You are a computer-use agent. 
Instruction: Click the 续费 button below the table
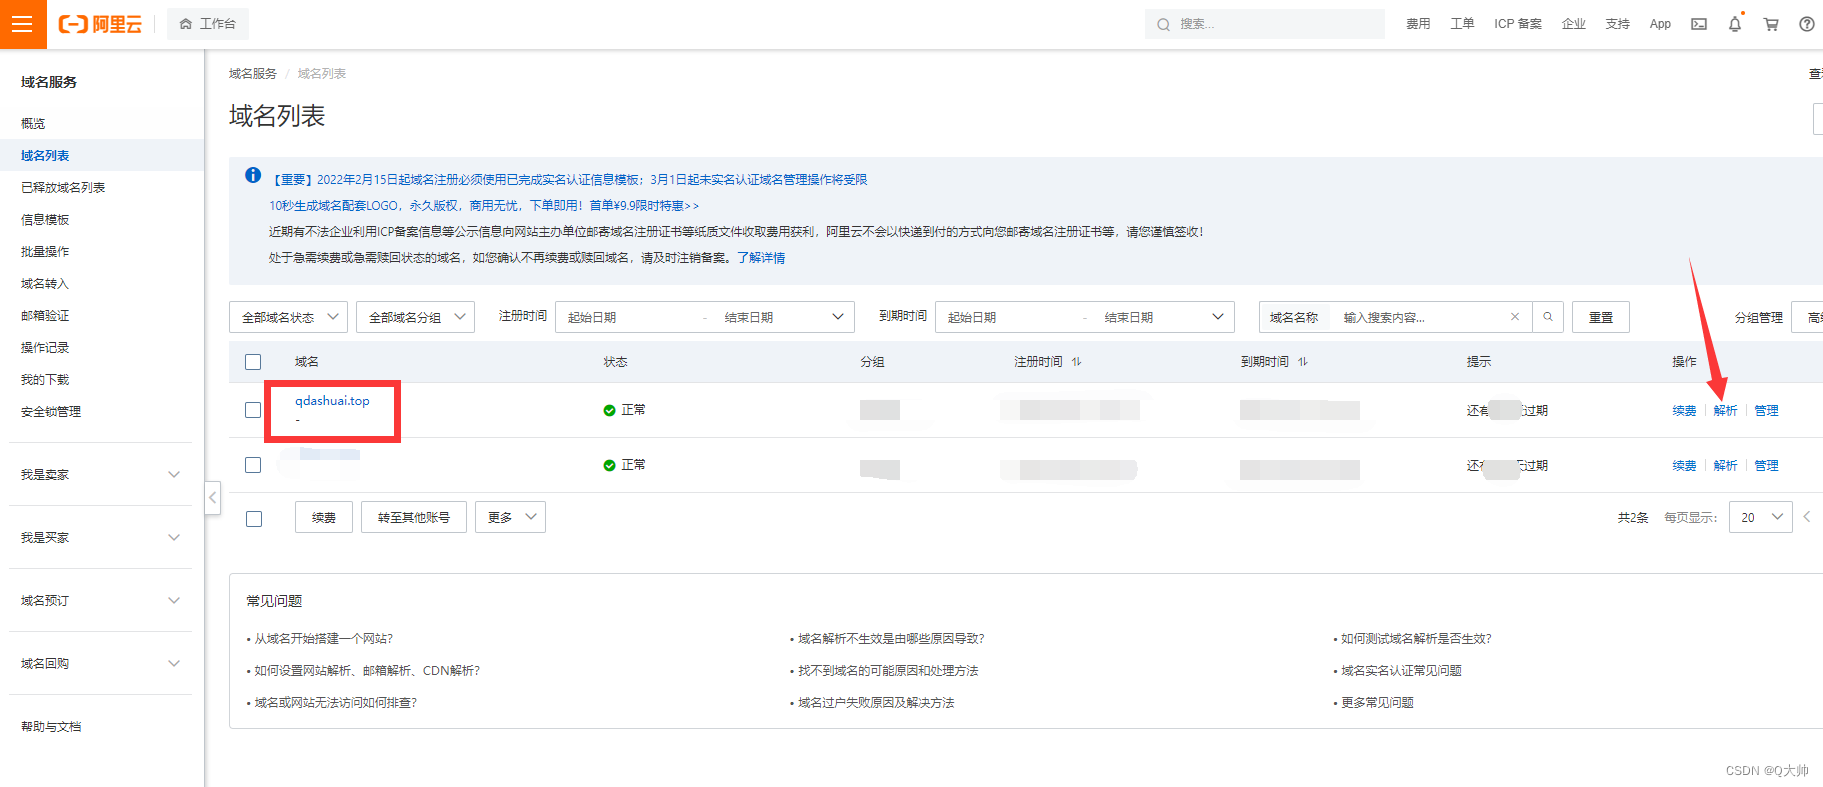coord(324,517)
